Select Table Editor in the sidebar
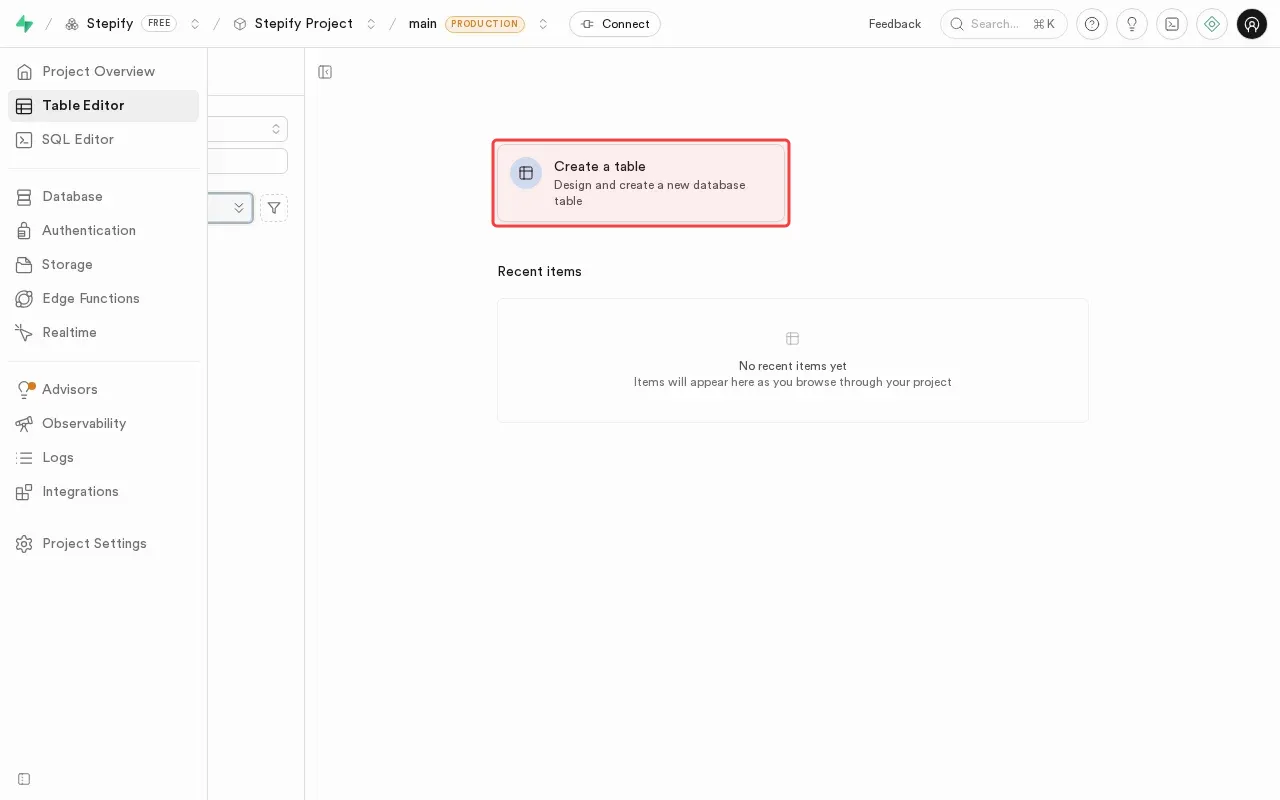The image size is (1280, 800). 83,105
